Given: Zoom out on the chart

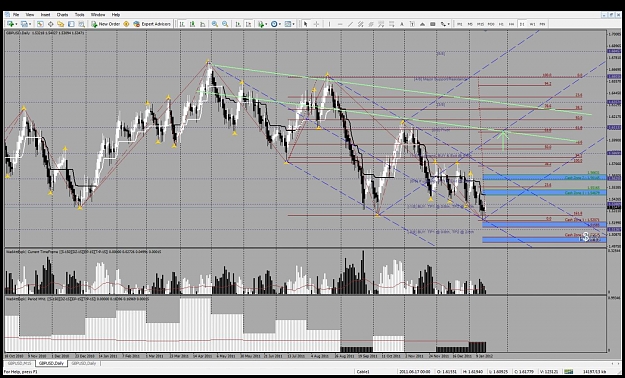Looking at the screenshot, I should click(x=225, y=24).
